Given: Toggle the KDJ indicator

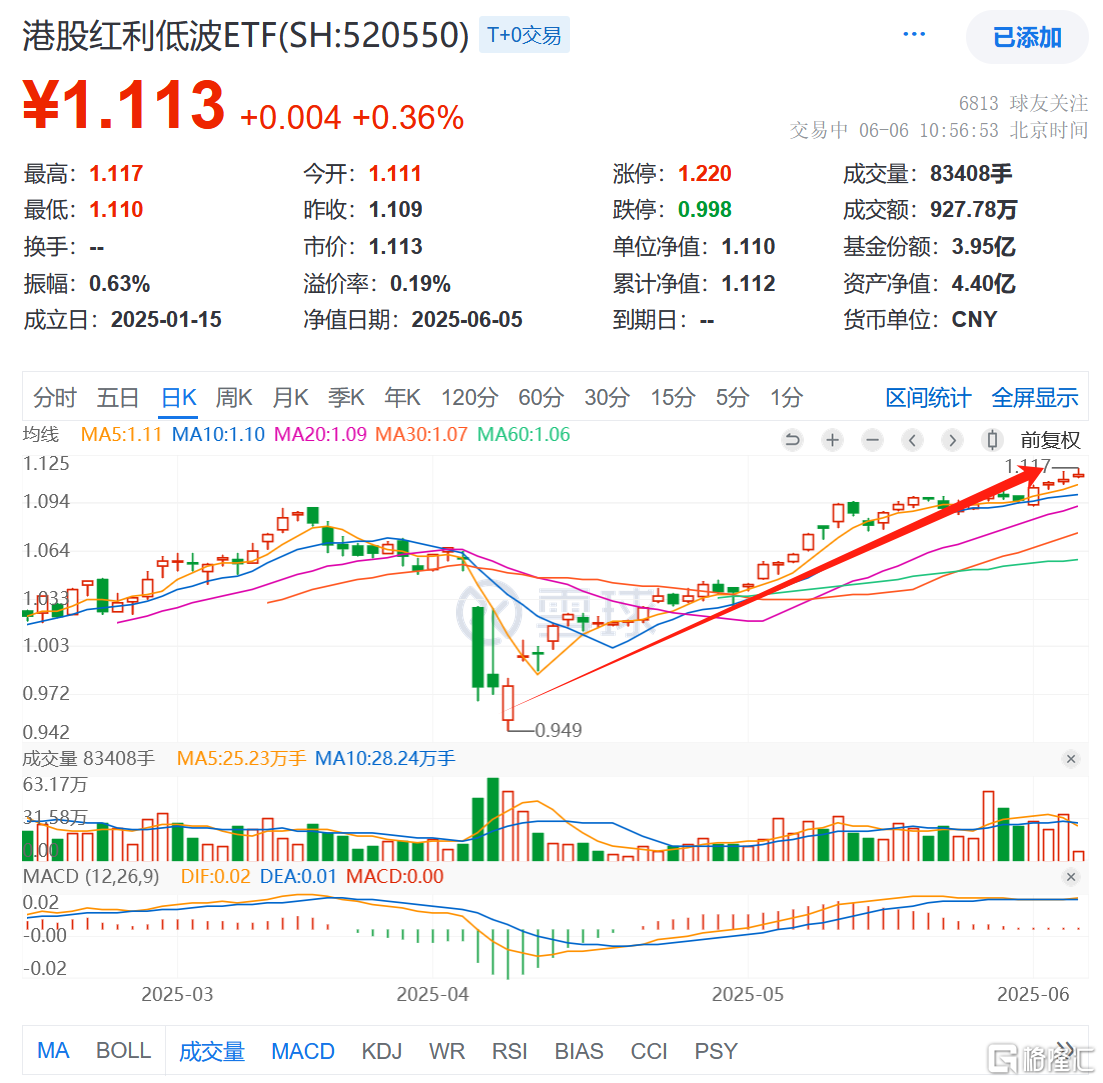Looking at the screenshot, I should tap(382, 1051).
